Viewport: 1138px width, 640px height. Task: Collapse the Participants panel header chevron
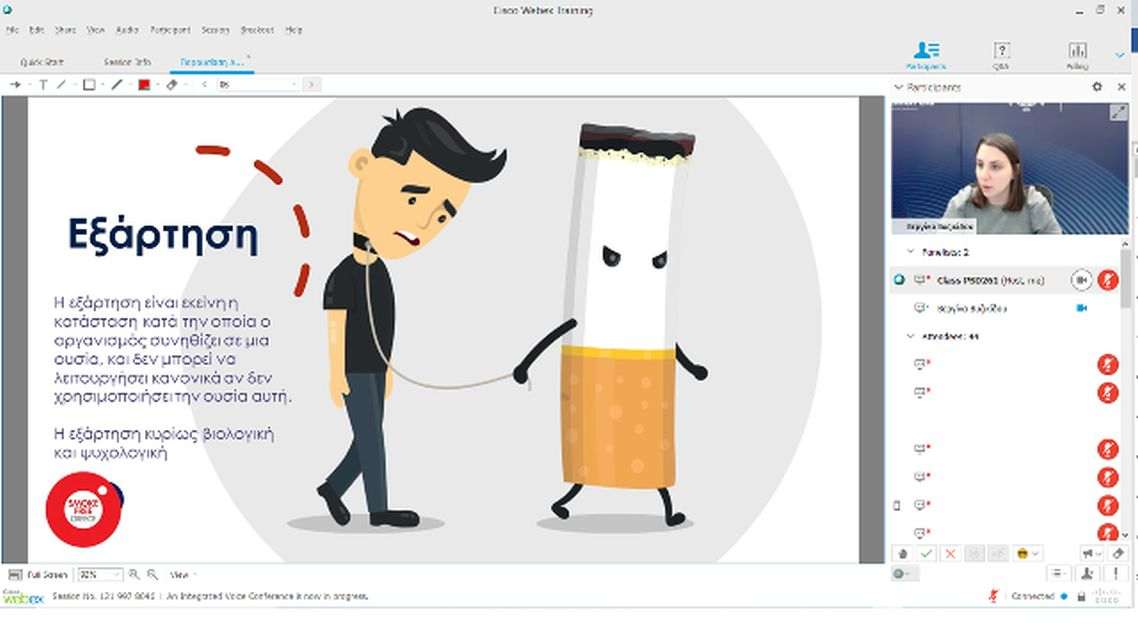click(898, 87)
